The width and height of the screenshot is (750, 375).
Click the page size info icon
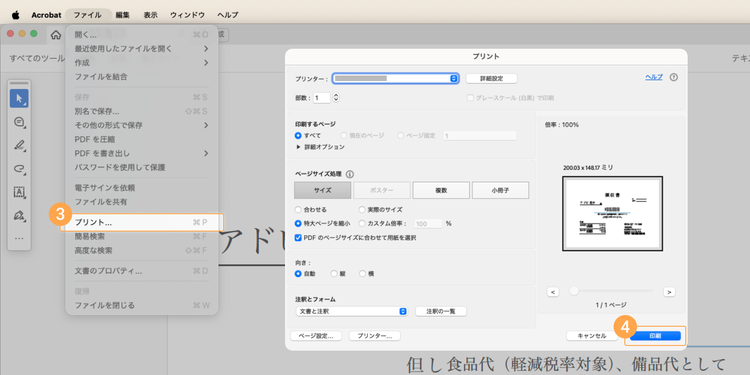[x=349, y=175]
